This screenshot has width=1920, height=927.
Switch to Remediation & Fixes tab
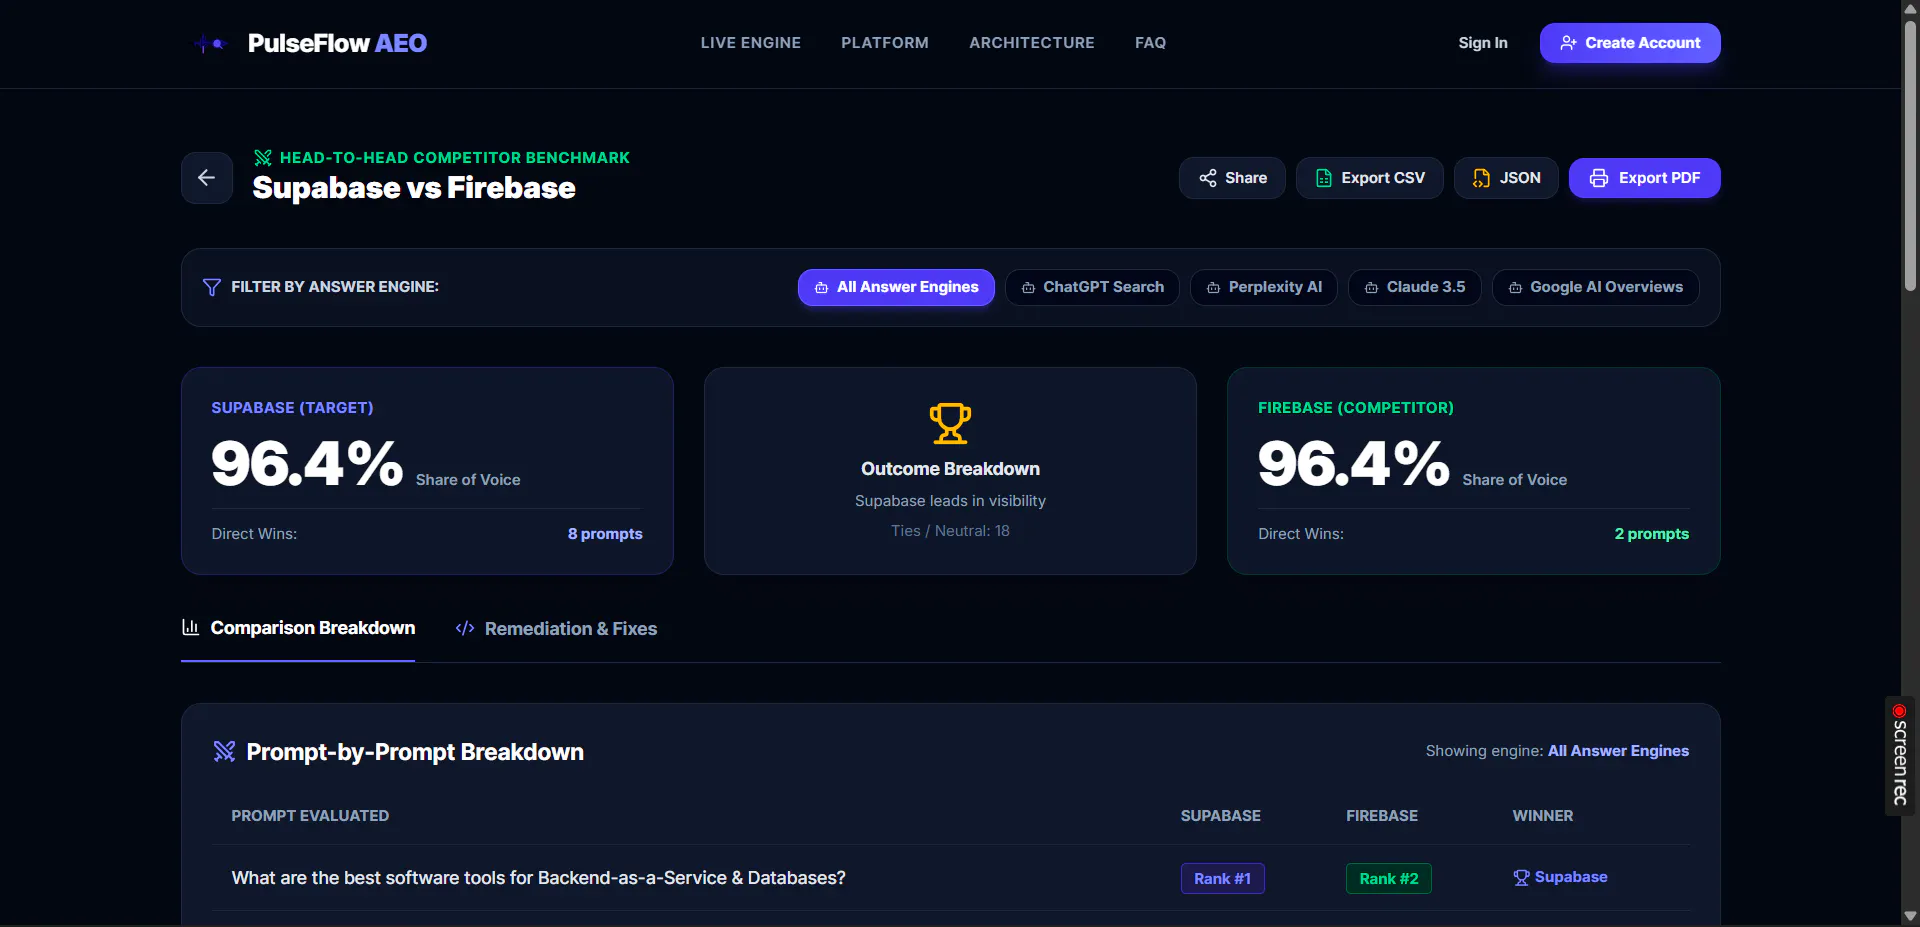tap(556, 628)
